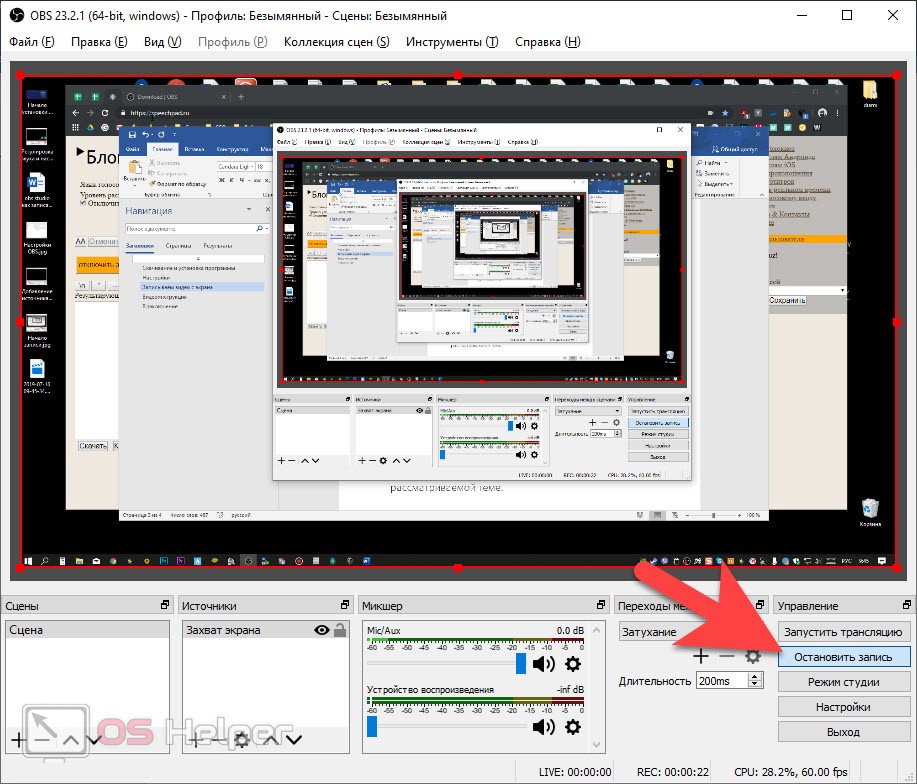The width and height of the screenshot is (917, 784).
Task: Increase Длительность value with up arrow
Action: pos(755,676)
